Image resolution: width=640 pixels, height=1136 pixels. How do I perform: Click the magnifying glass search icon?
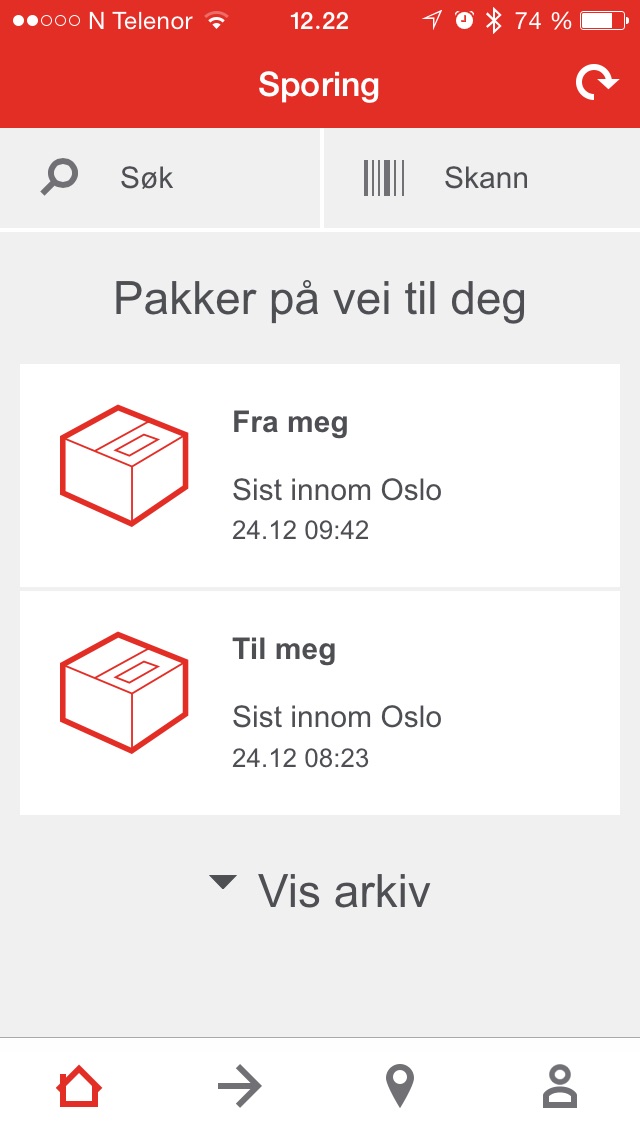[x=59, y=178]
